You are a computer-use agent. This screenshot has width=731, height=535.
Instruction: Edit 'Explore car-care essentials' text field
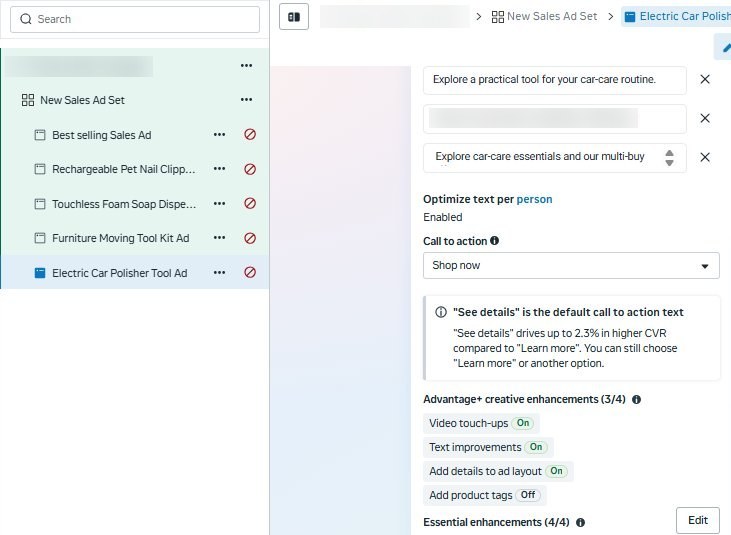click(554, 158)
